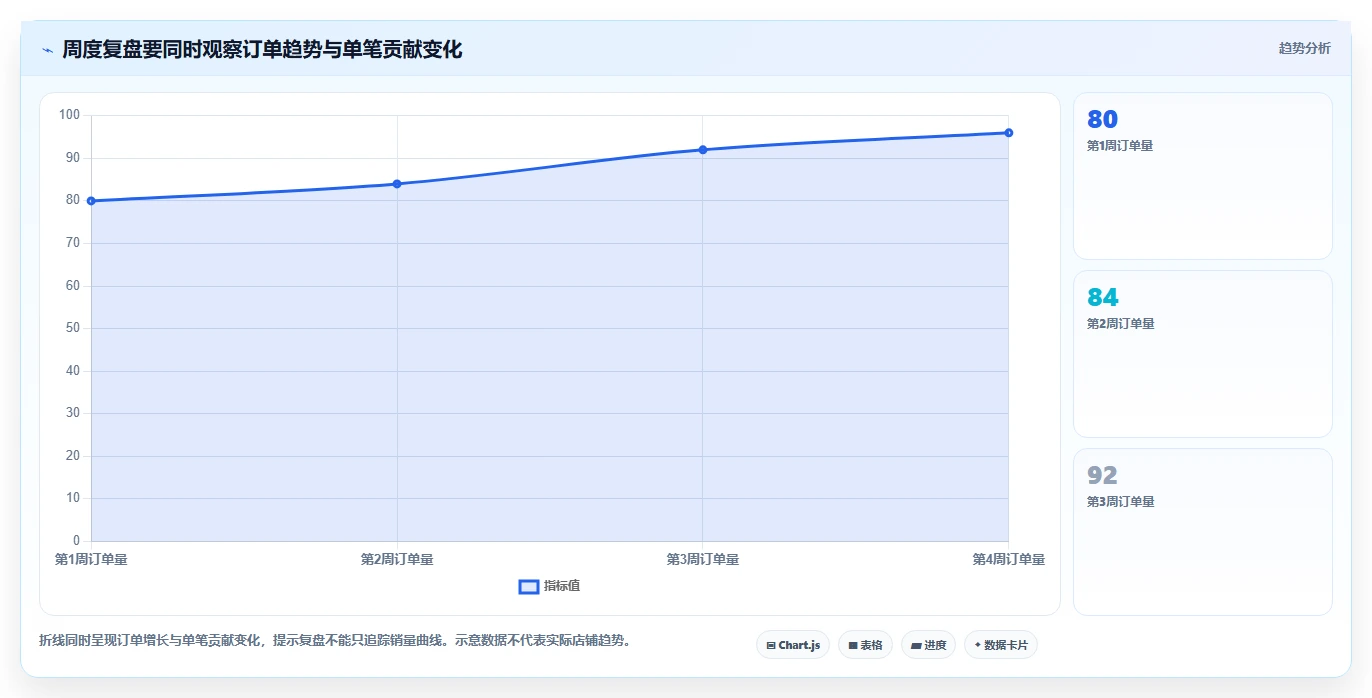Click the icon inside the 表格 chip
The width and height of the screenshot is (1372, 698).
853,646
